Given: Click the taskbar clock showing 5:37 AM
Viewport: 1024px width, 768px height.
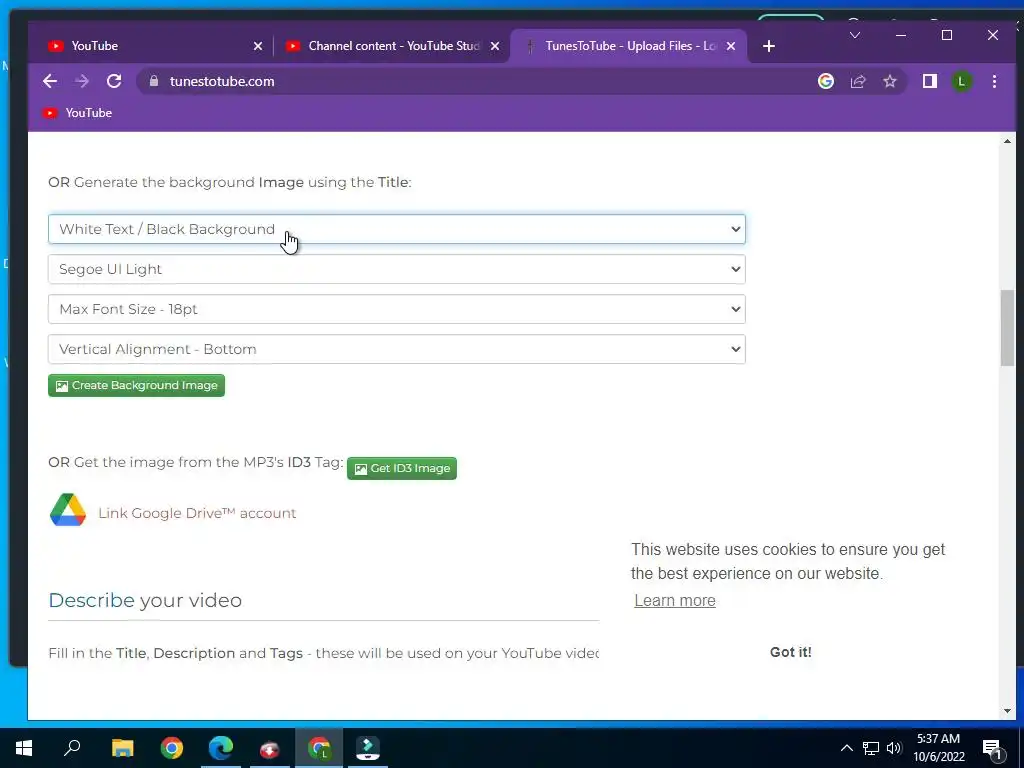Looking at the screenshot, I should coord(938,748).
